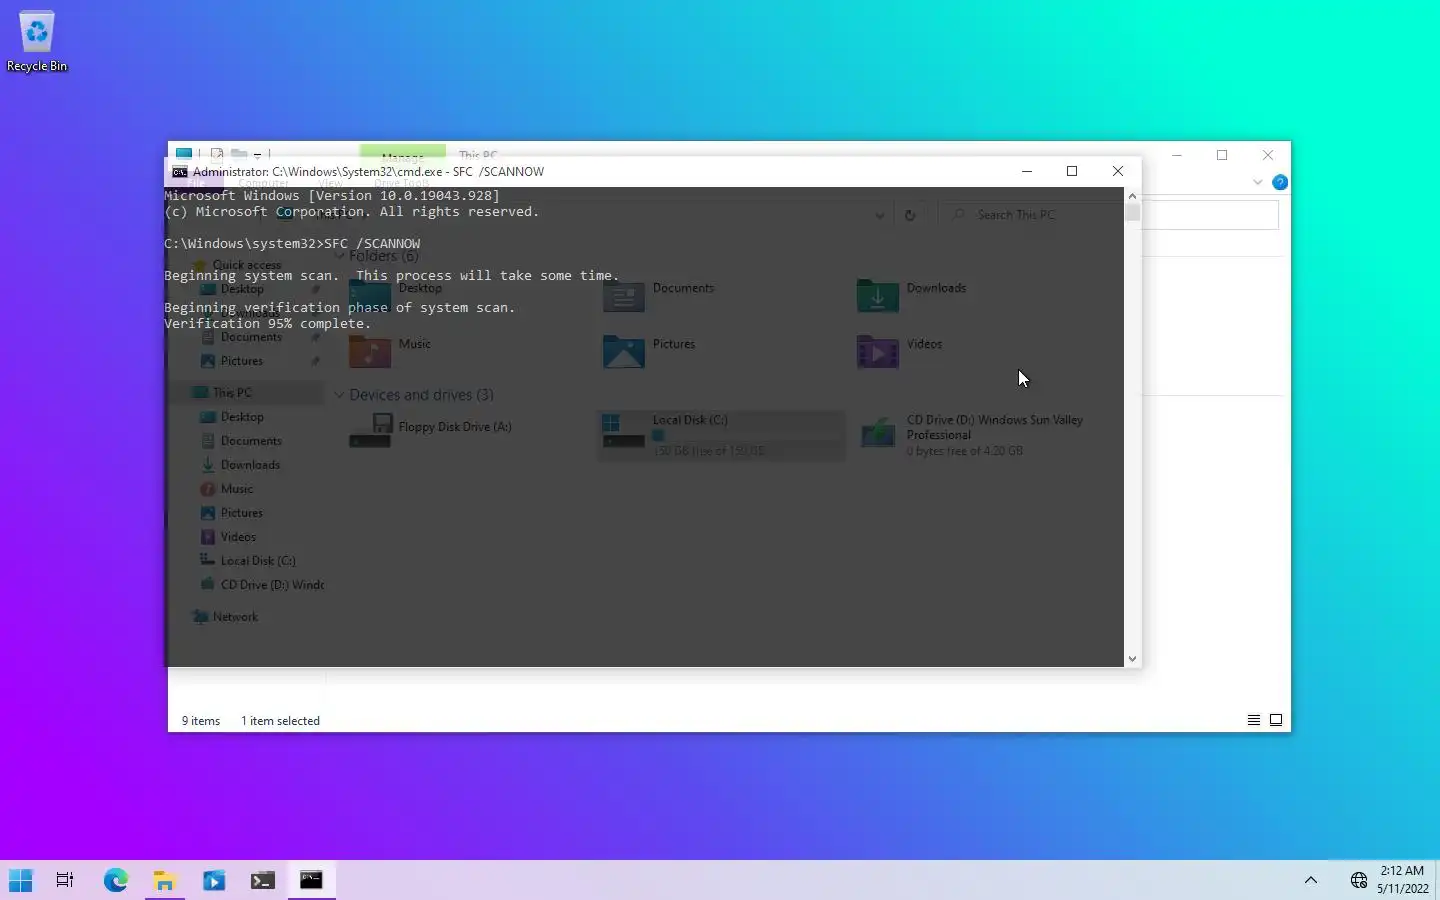The width and height of the screenshot is (1440, 900).
Task: Close the This PC Explorer window
Action: 1268,155
